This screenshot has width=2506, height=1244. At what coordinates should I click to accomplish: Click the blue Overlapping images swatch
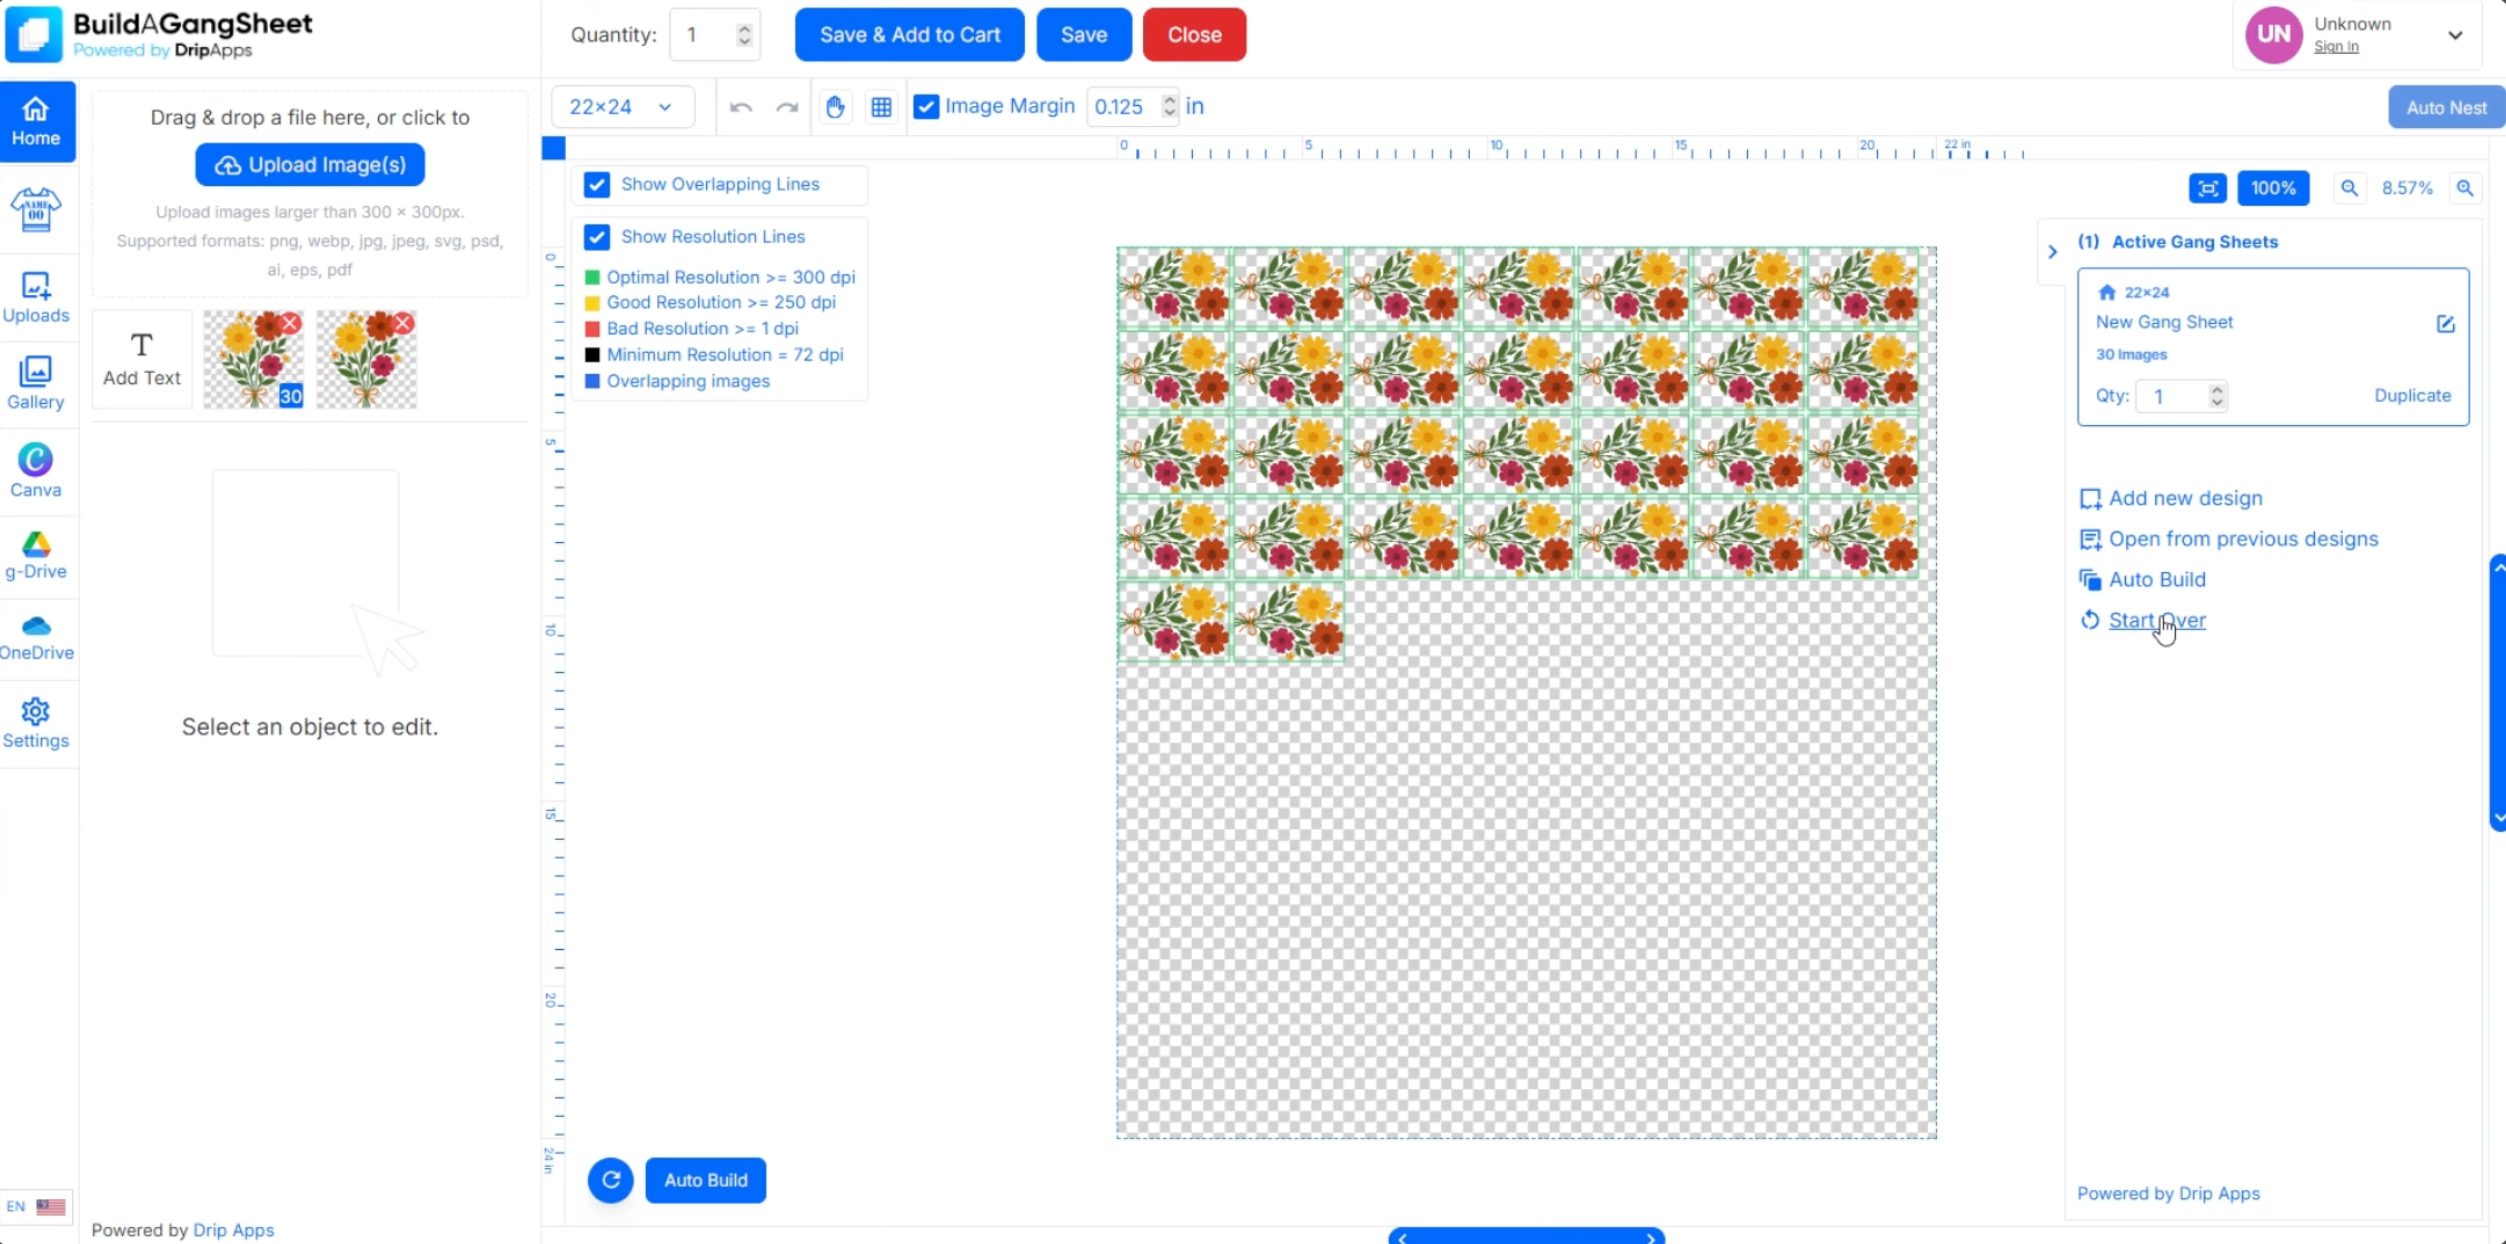click(592, 381)
